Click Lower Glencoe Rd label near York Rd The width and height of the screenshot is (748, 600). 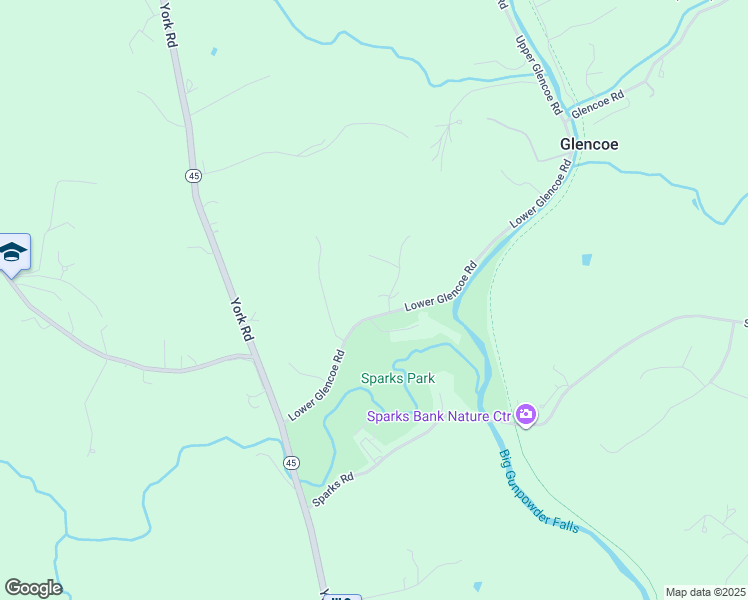(316, 385)
